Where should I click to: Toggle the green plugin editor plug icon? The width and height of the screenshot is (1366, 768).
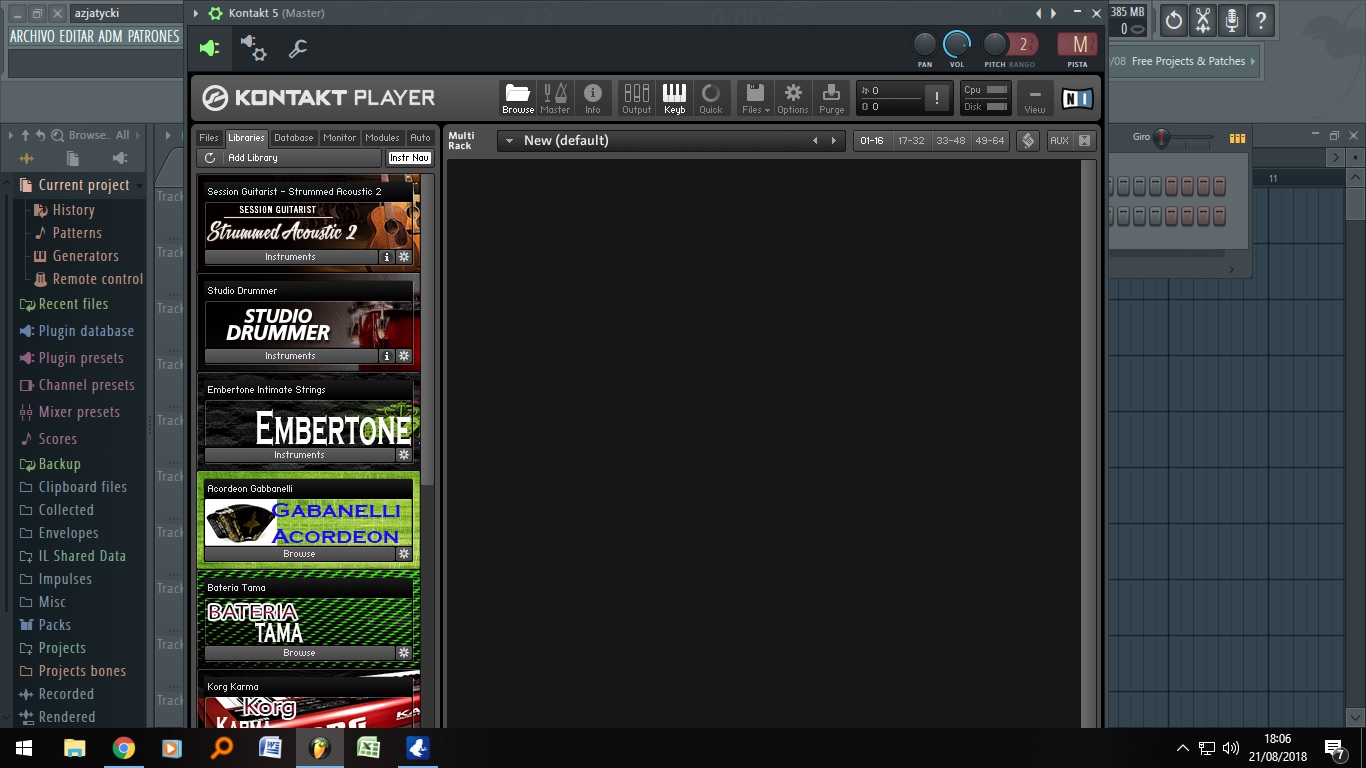(x=209, y=48)
